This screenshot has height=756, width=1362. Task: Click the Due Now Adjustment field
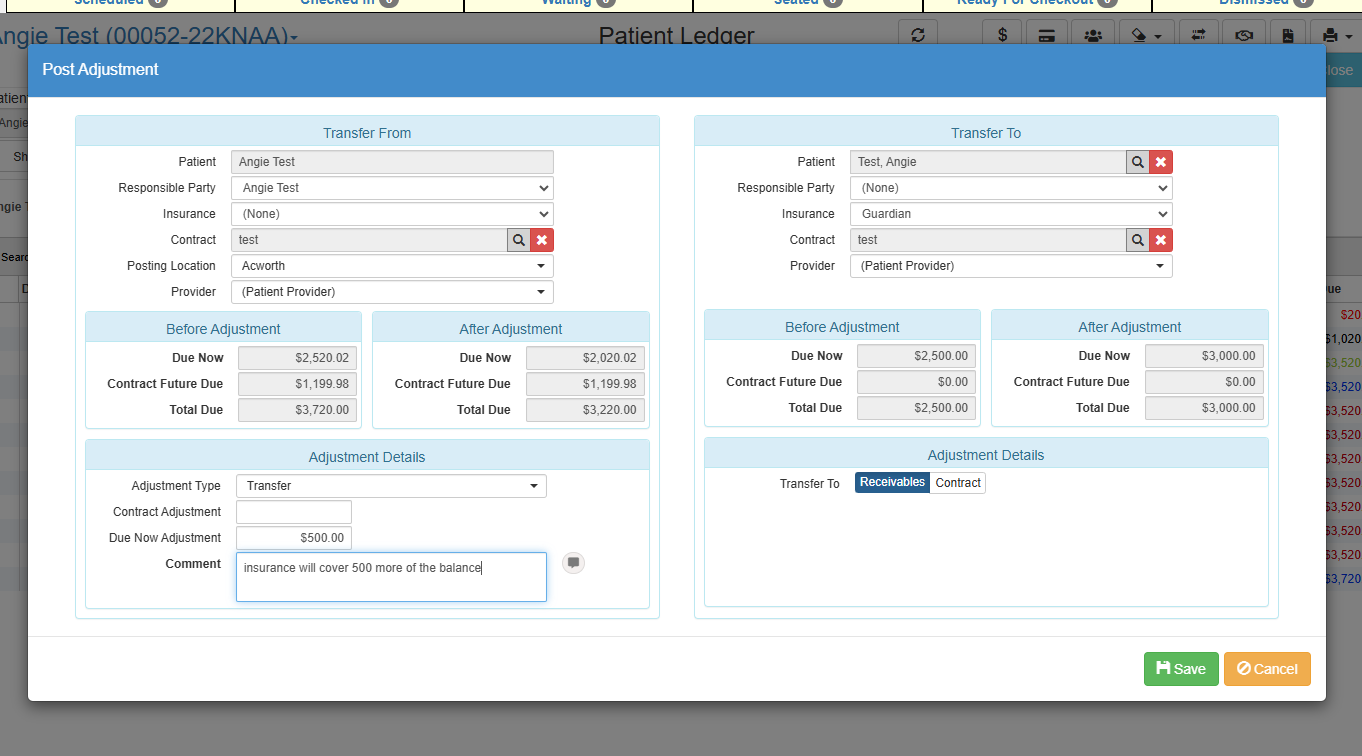coord(294,538)
